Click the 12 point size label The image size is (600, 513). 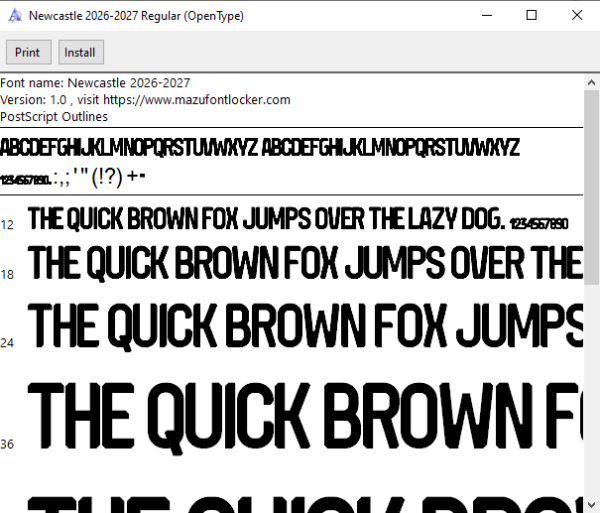pyautogui.click(x=7, y=225)
